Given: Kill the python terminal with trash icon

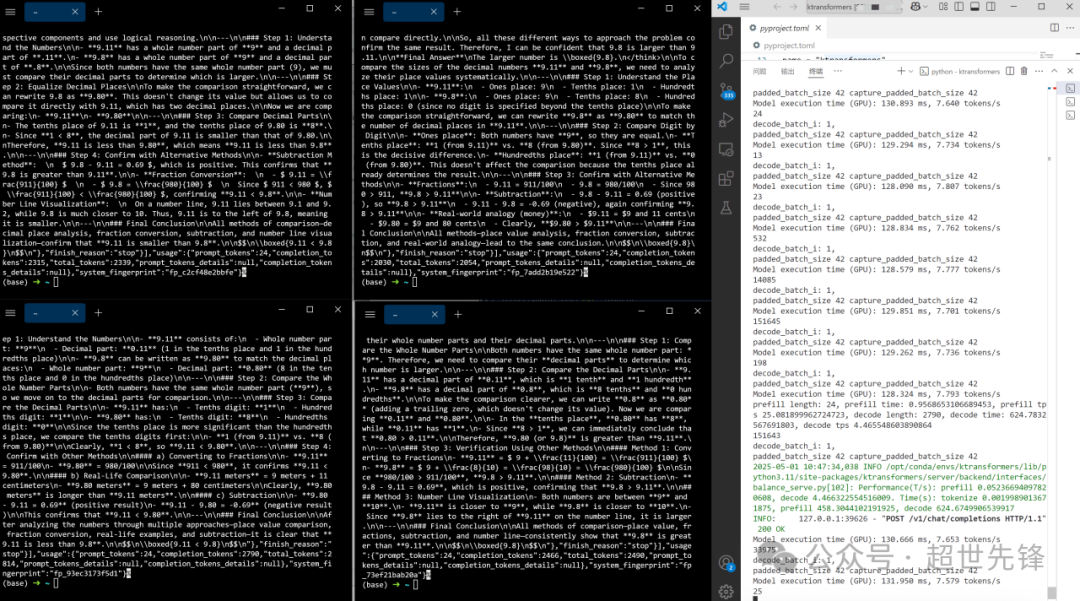Looking at the screenshot, I should [1024, 71].
